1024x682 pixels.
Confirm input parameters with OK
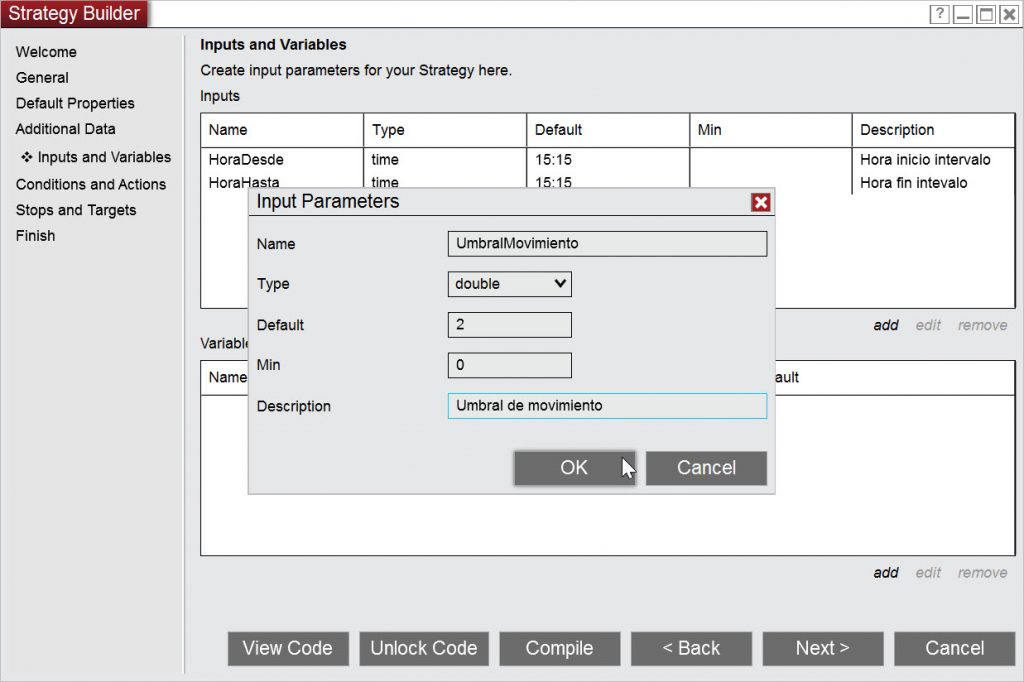[x=574, y=468]
